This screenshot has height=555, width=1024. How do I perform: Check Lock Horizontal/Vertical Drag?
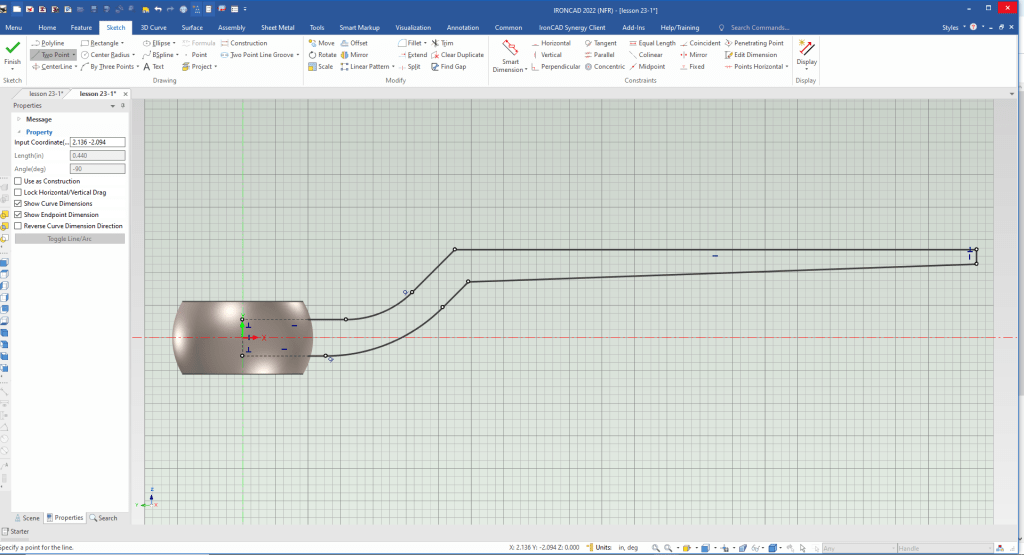18,192
